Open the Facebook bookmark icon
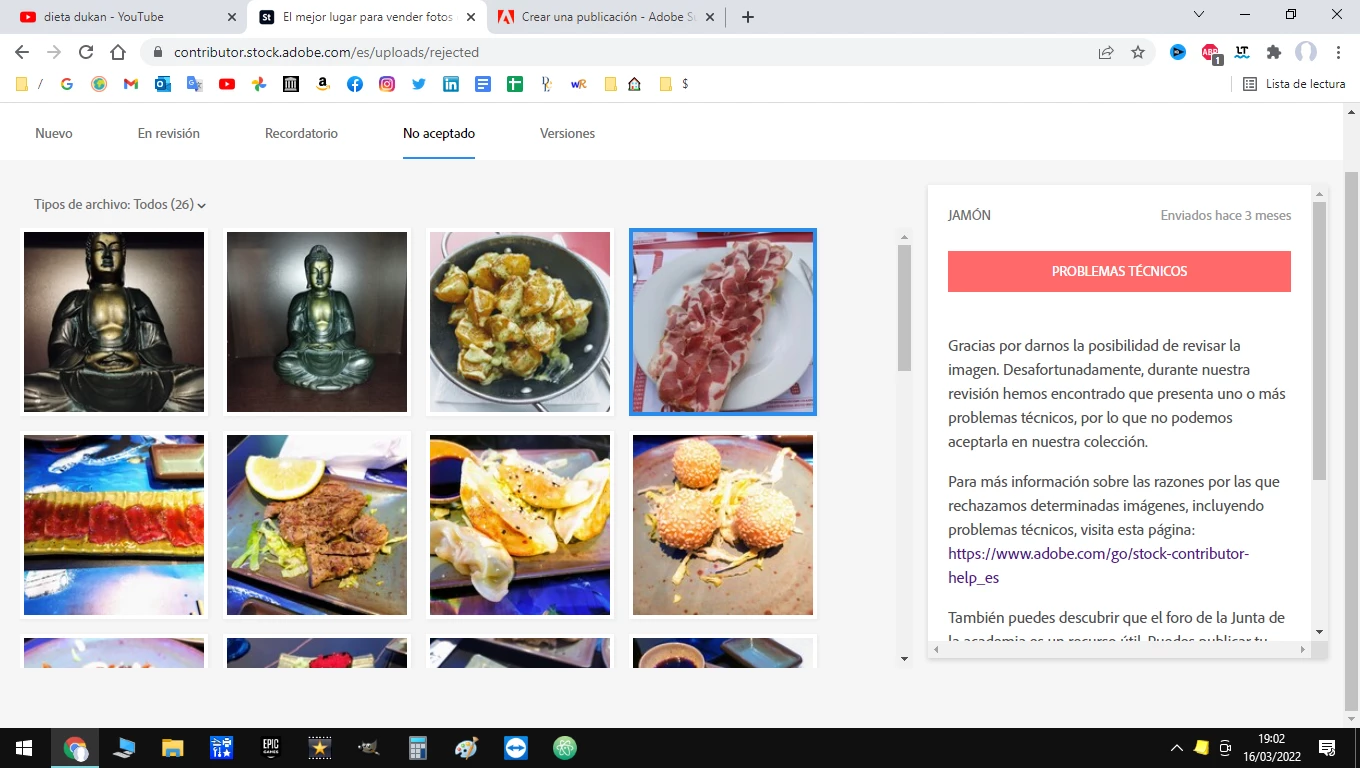This screenshot has height=768, width=1360. (x=355, y=84)
